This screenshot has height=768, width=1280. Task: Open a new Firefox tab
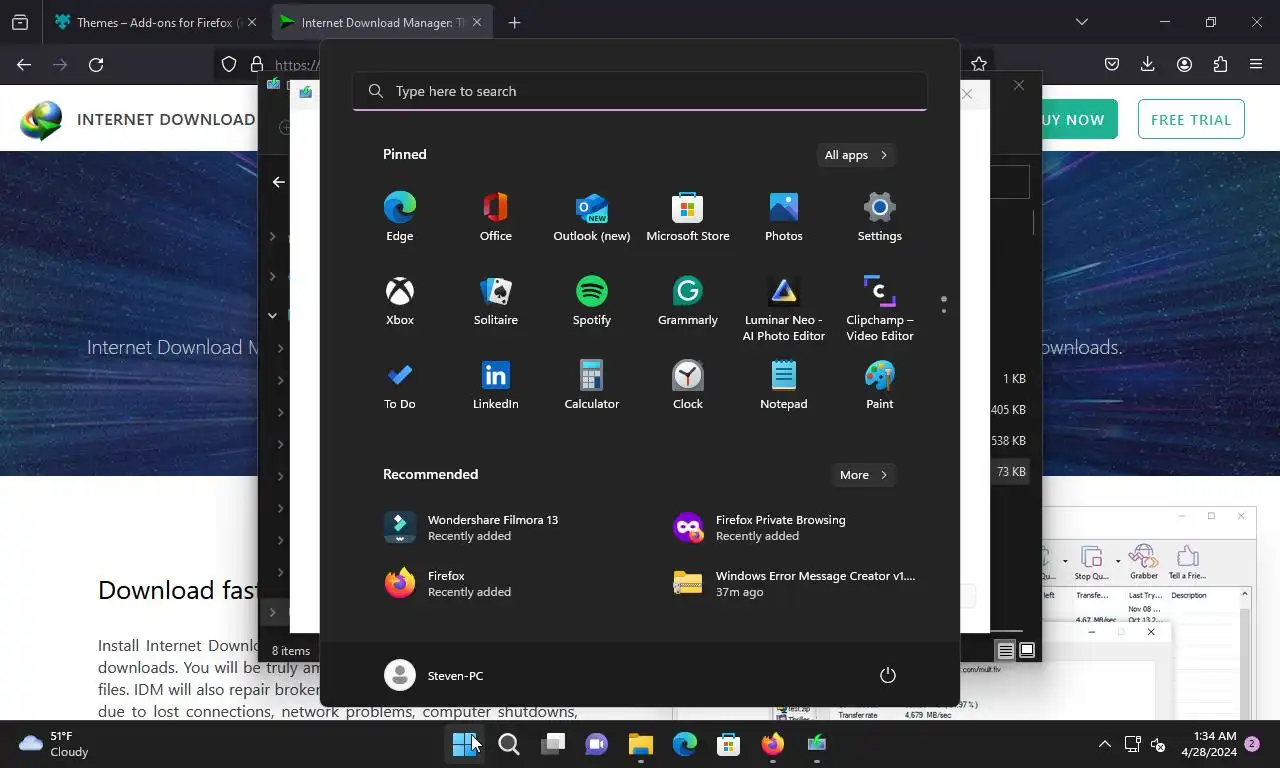click(514, 22)
